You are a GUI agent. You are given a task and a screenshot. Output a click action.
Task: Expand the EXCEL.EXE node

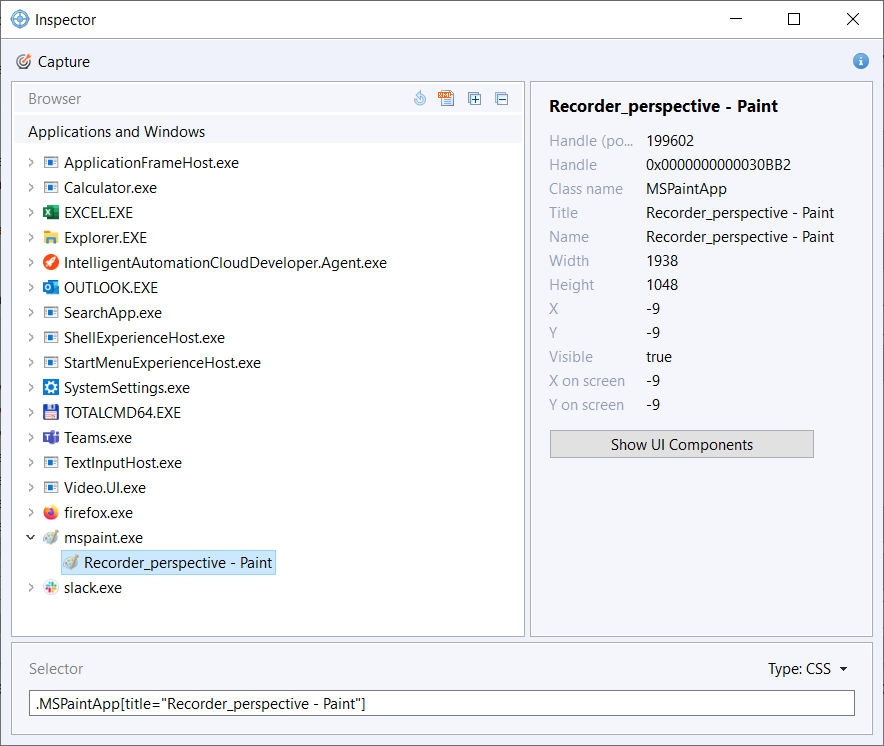[31, 213]
